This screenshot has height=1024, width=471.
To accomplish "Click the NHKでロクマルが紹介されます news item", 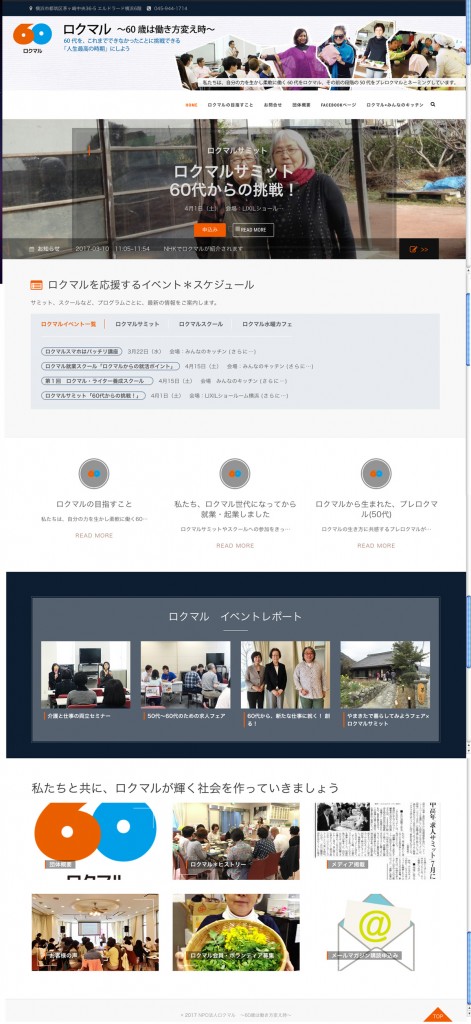I will (203, 249).
